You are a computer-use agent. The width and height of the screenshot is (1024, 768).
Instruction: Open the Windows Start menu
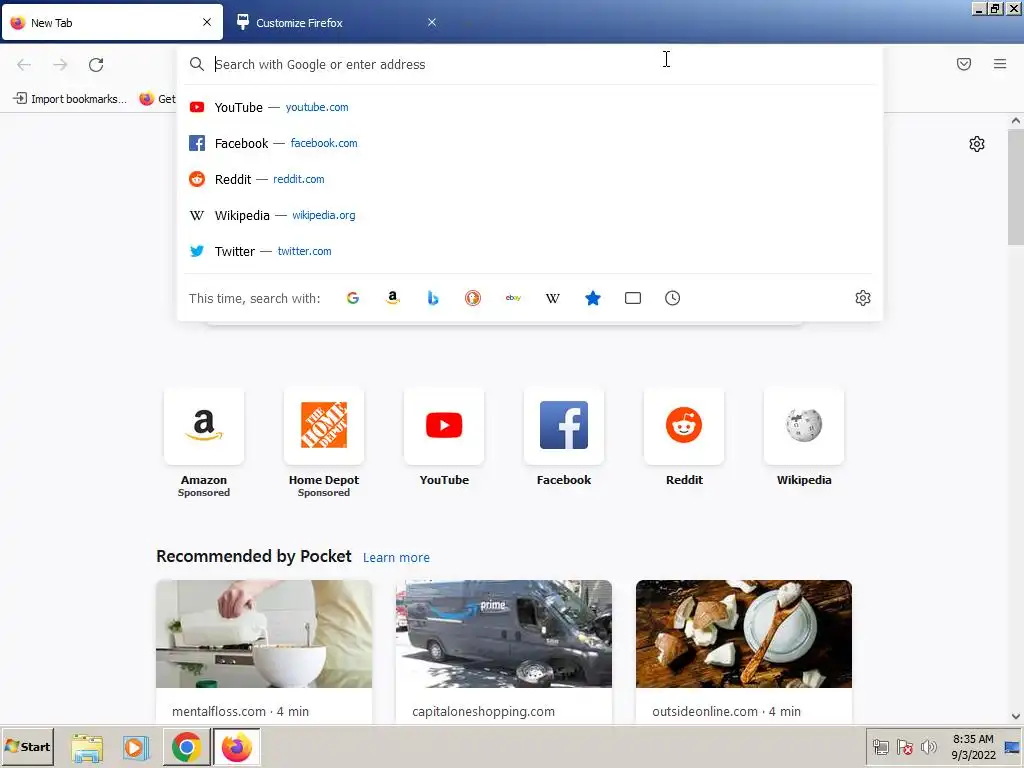click(x=27, y=746)
